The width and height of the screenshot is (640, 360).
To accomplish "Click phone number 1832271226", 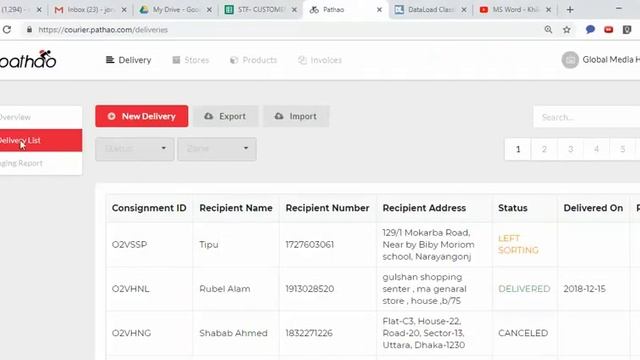I will [309, 333].
